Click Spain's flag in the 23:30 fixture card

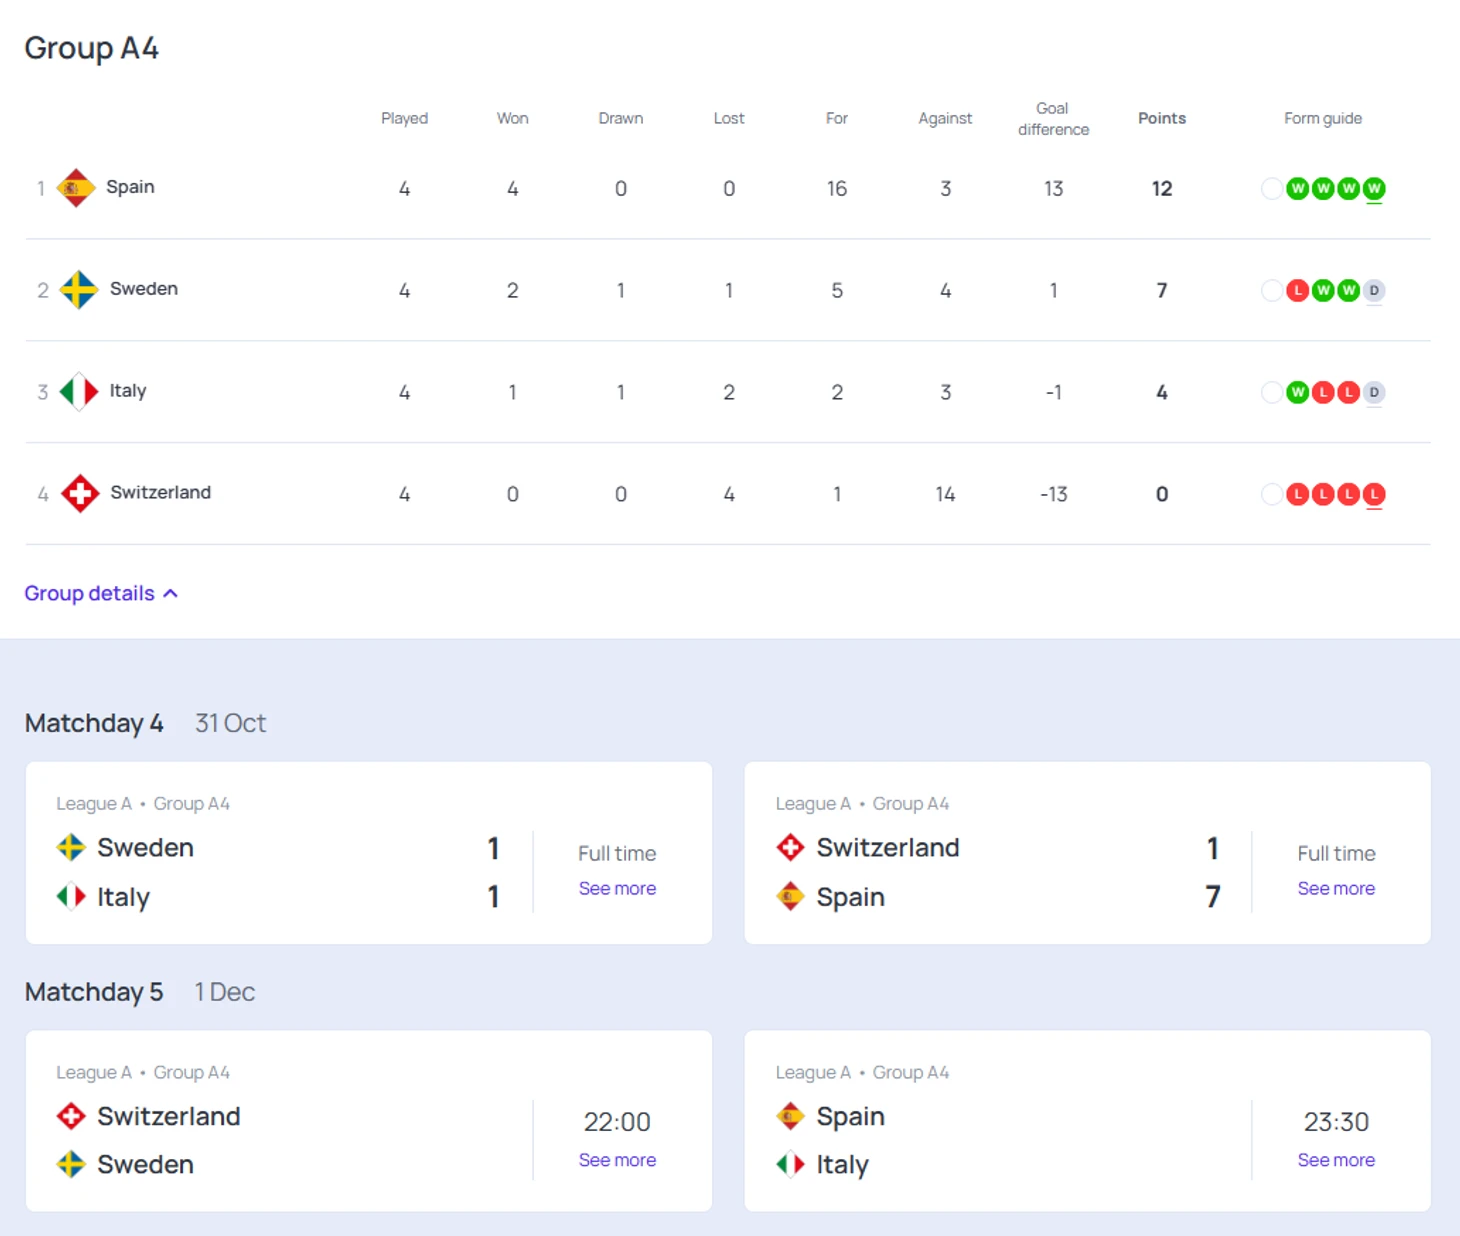pyautogui.click(x=790, y=1116)
